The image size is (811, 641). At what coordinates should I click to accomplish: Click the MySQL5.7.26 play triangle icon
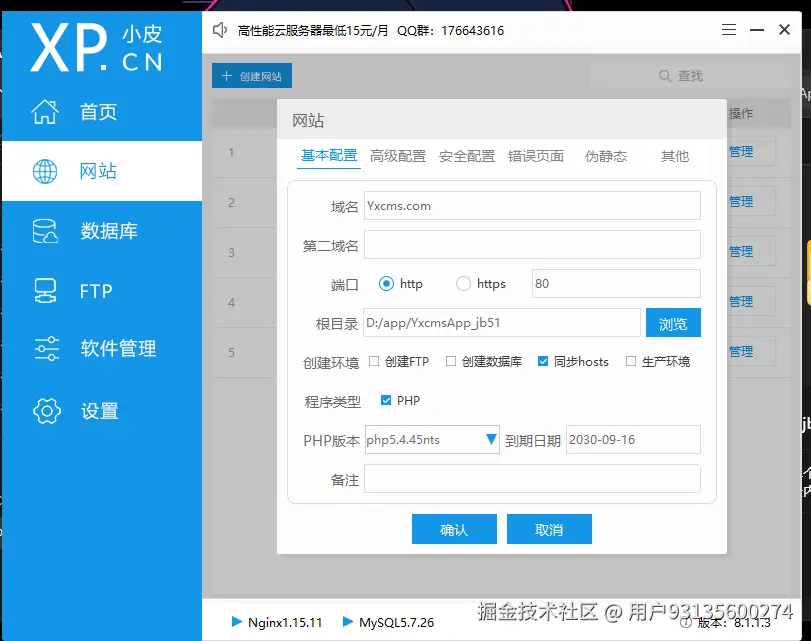348,621
